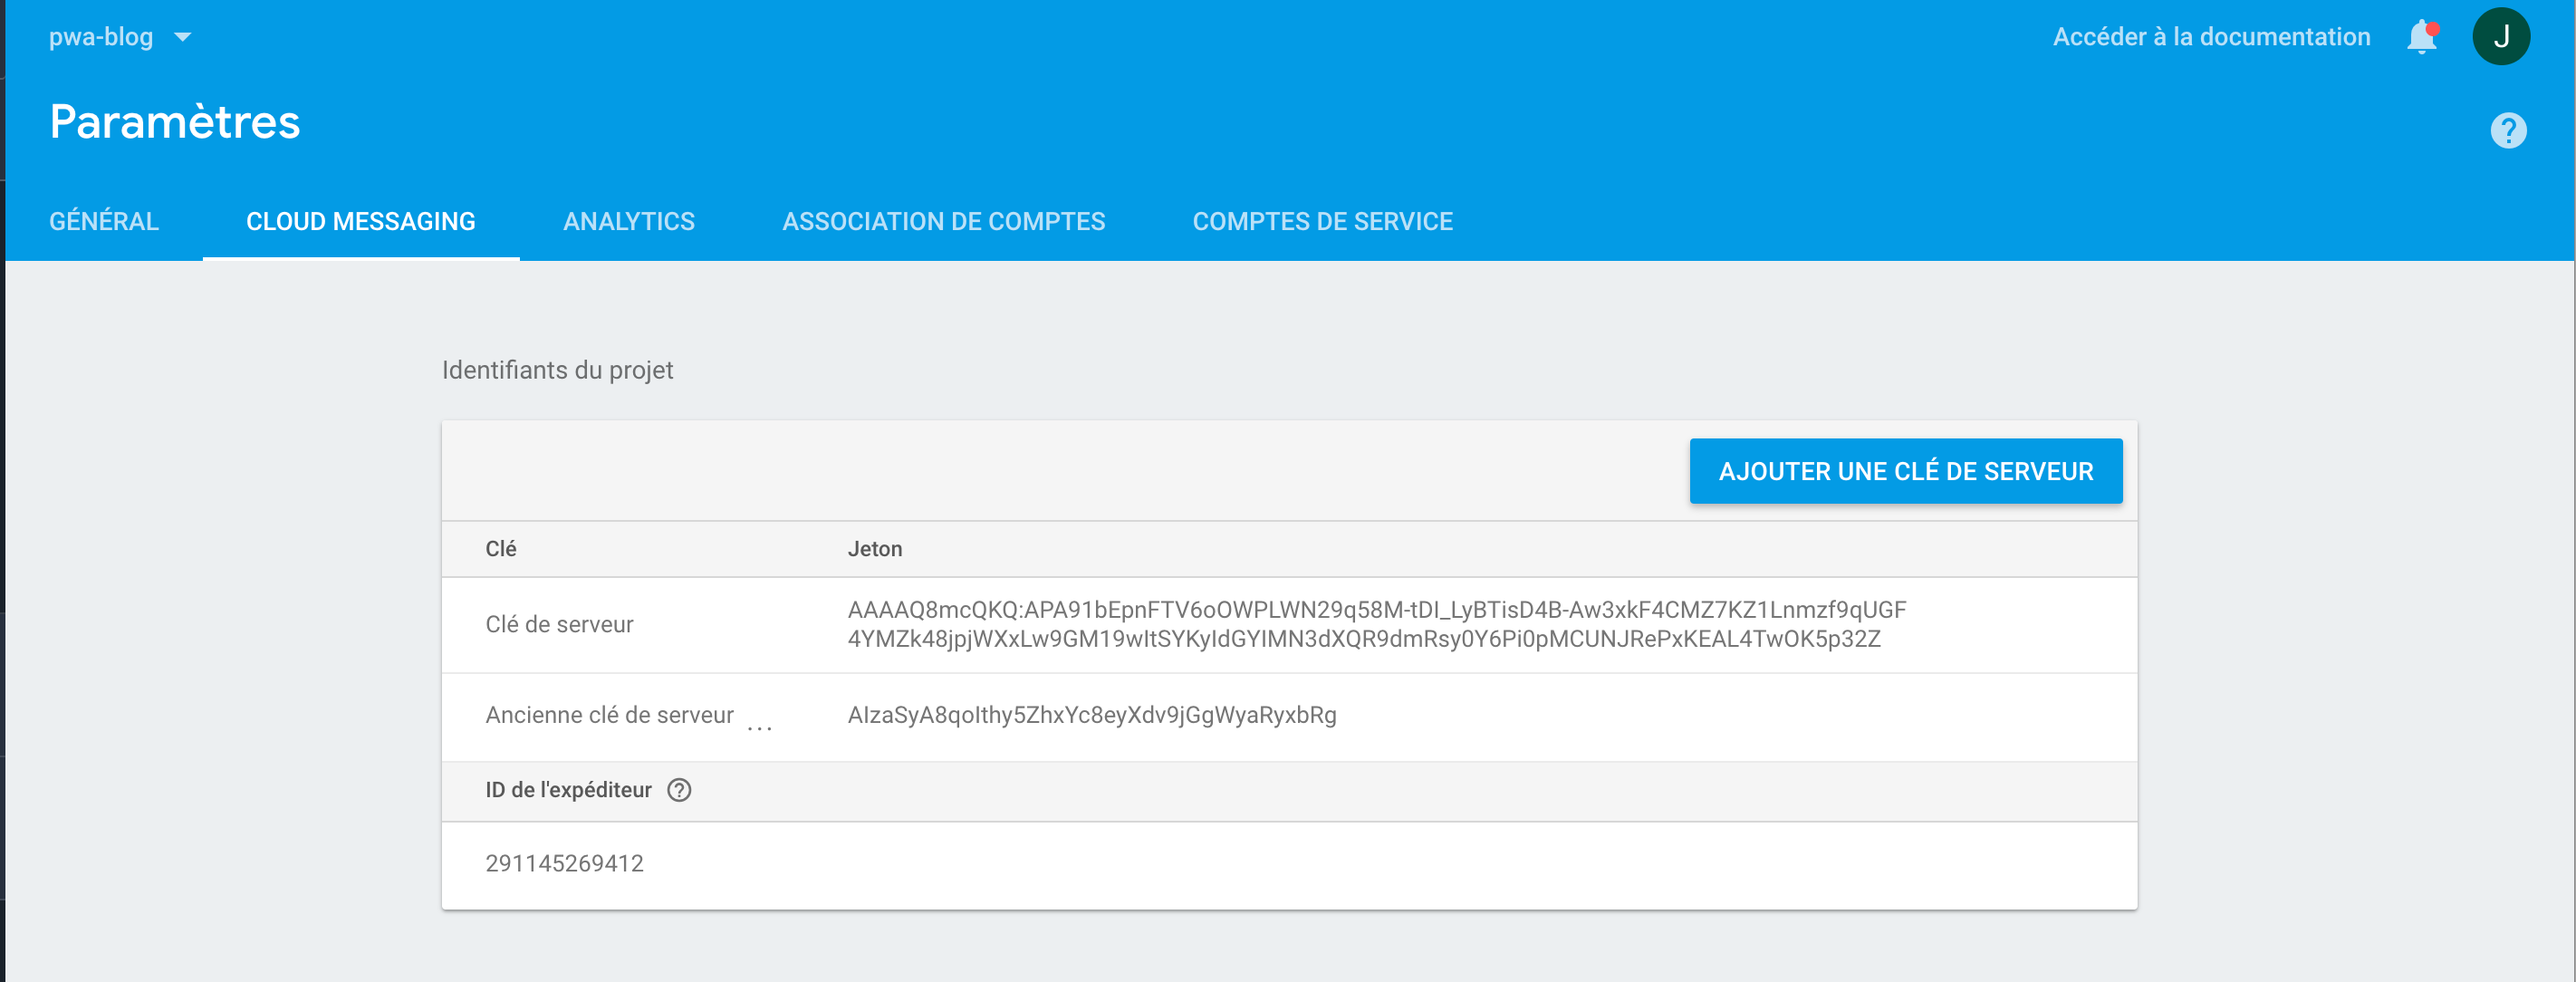Open the ANALYTICS tab
This screenshot has height=982, width=2576.
pyautogui.click(x=629, y=221)
